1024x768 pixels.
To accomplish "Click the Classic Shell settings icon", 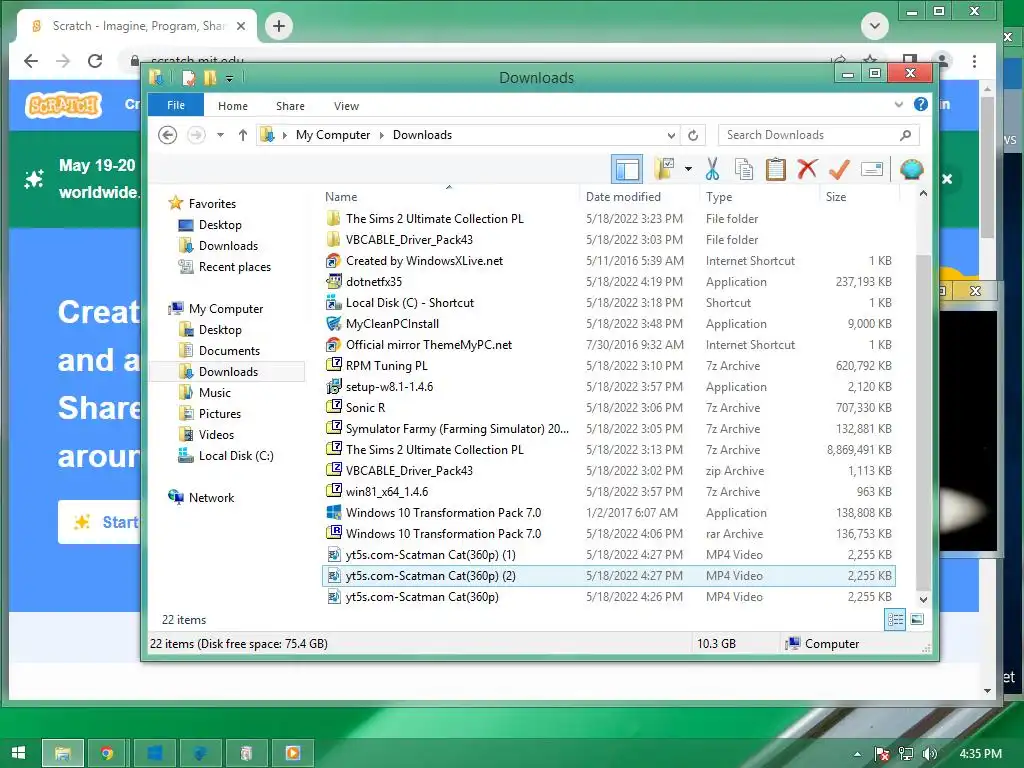I will (911, 169).
